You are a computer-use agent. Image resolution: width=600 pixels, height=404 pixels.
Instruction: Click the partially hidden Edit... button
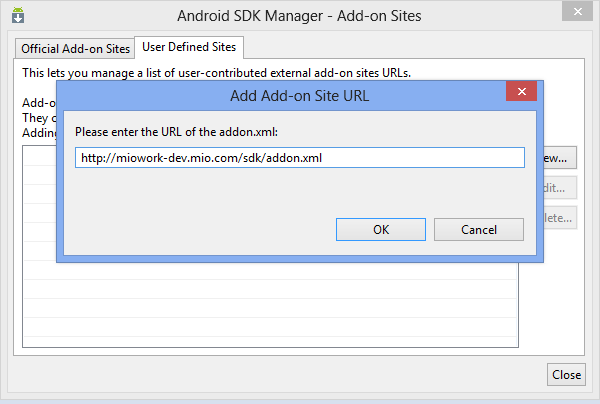[x=560, y=188]
